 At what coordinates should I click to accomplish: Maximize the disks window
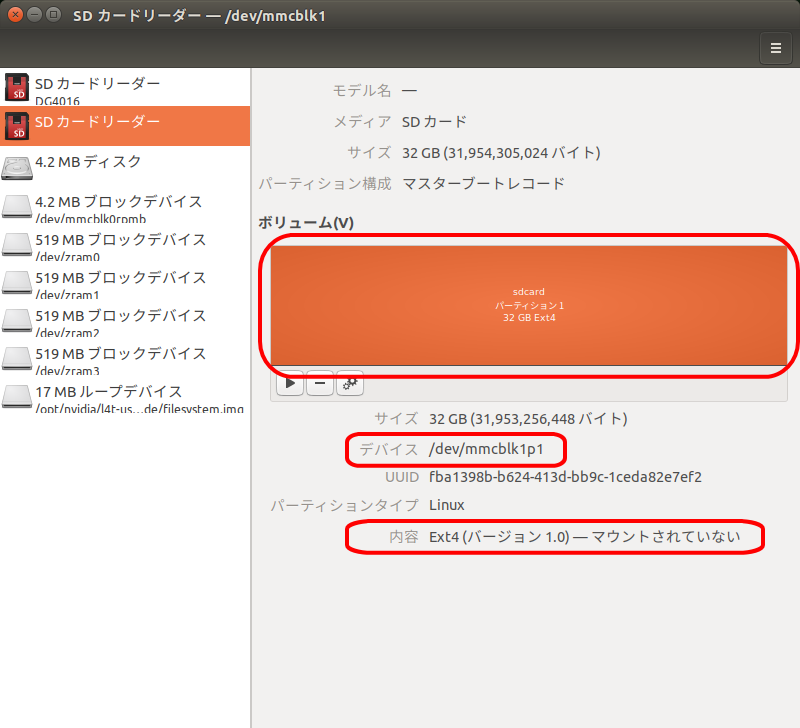[53, 15]
